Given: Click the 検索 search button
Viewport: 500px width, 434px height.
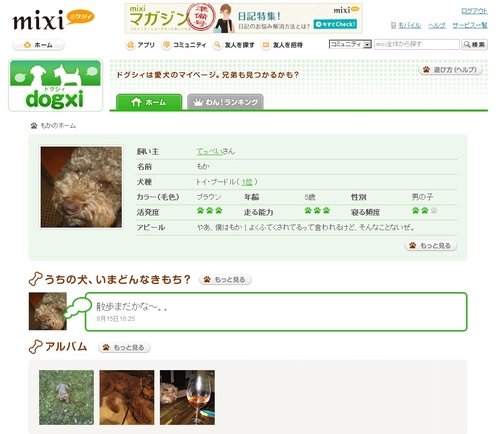Looking at the screenshot, I should pyautogui.click(x=474, y=44).
